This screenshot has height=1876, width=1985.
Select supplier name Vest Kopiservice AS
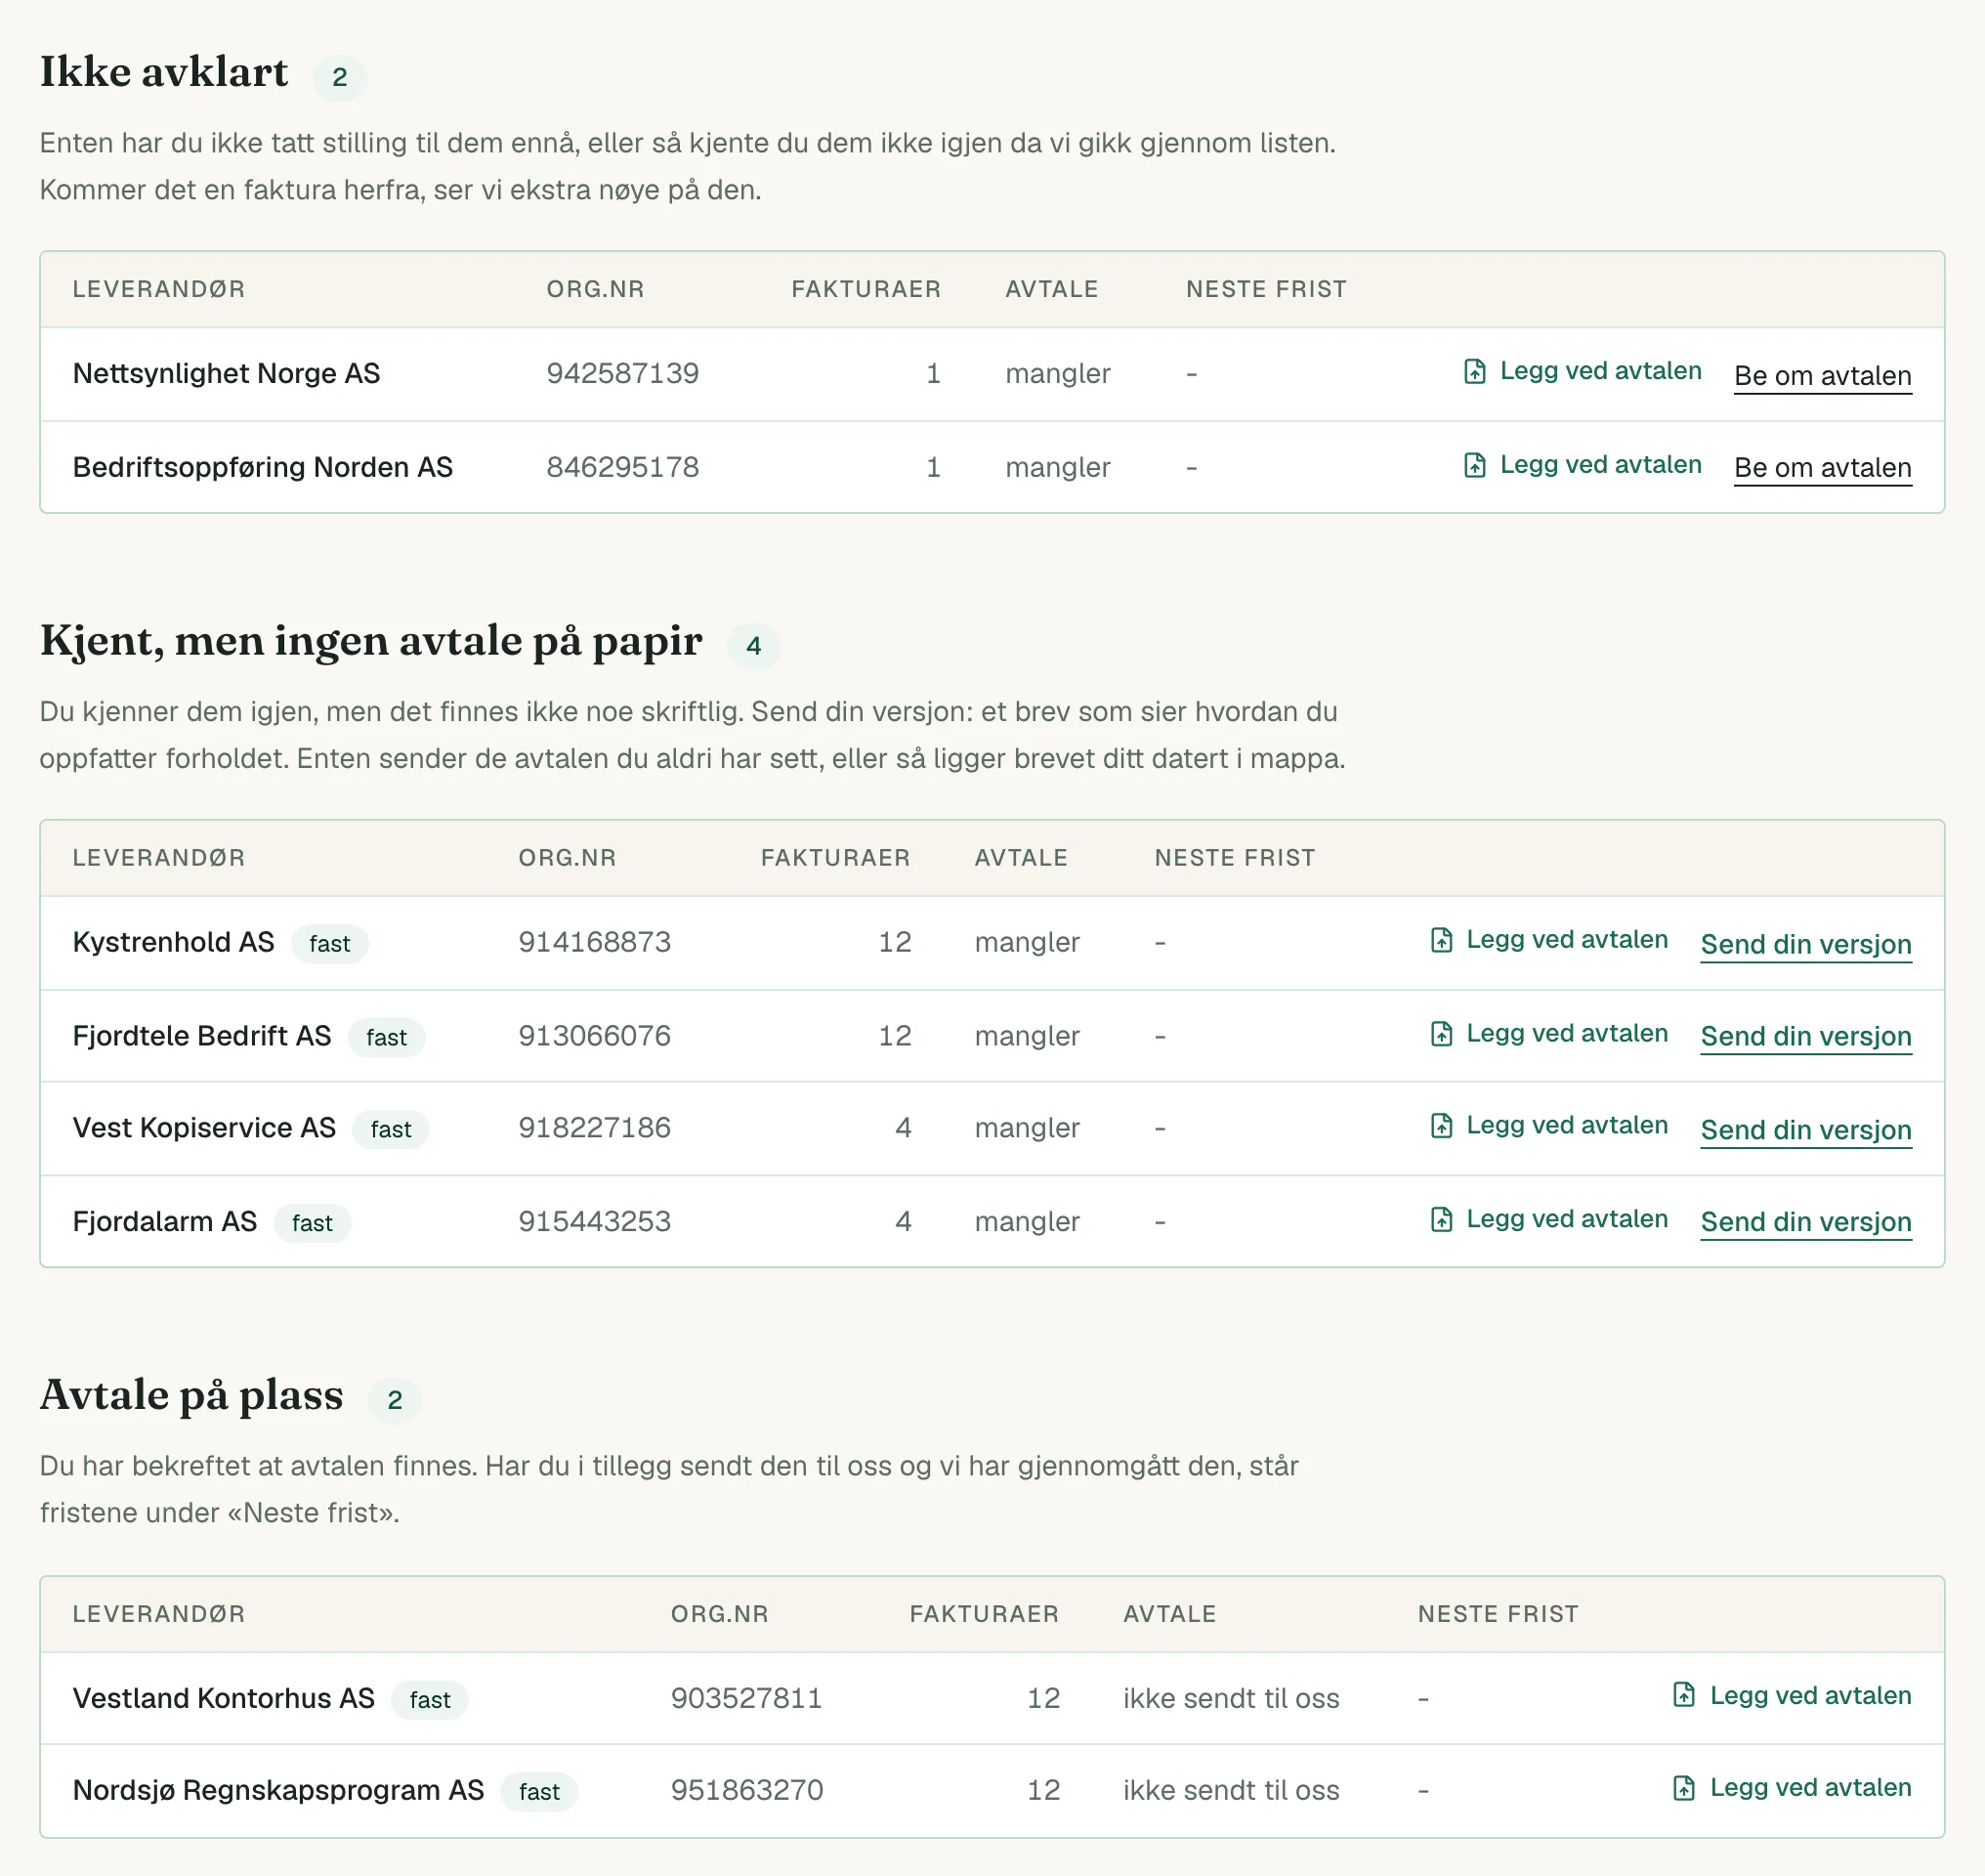204,1128
